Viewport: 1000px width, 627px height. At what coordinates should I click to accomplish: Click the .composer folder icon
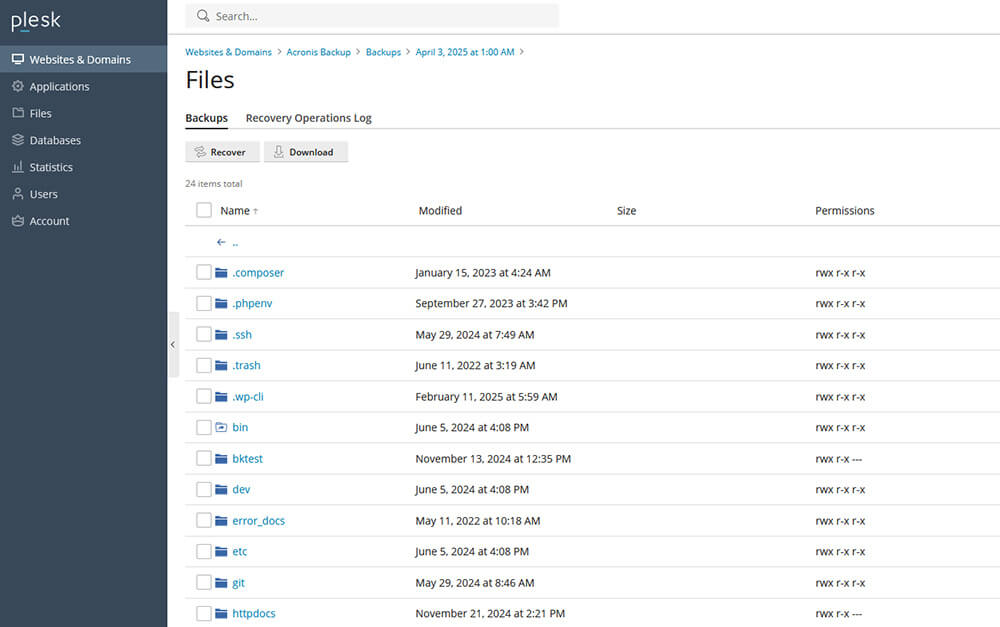221,273
